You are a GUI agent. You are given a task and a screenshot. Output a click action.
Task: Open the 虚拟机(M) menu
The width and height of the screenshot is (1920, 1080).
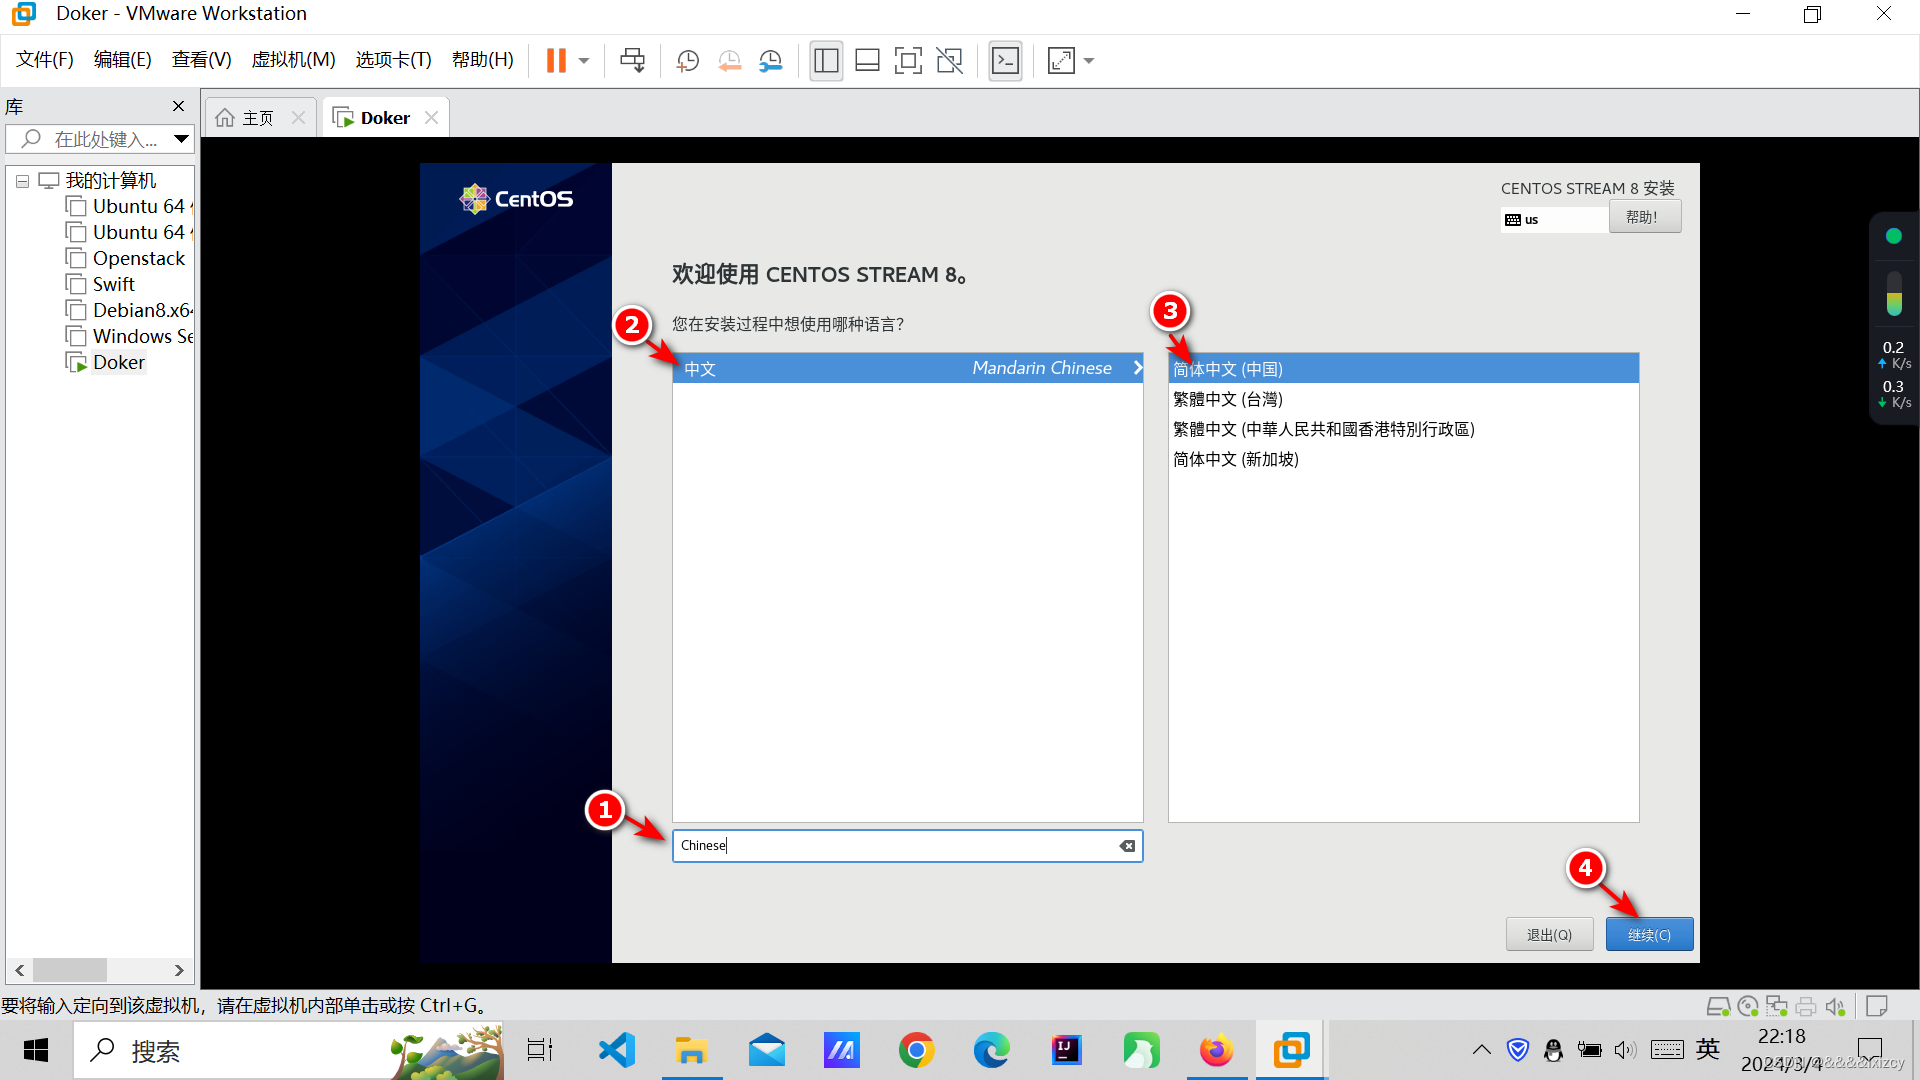click(x=293, y=60)
